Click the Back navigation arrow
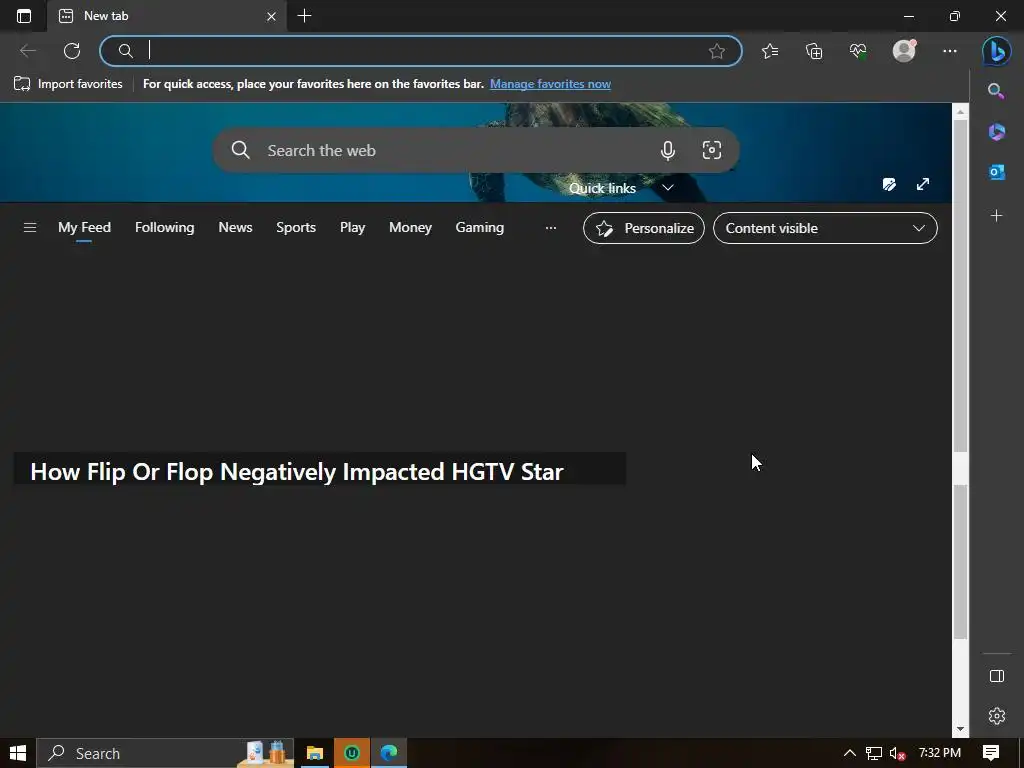The image size is (1024, 768). [27, 51]
